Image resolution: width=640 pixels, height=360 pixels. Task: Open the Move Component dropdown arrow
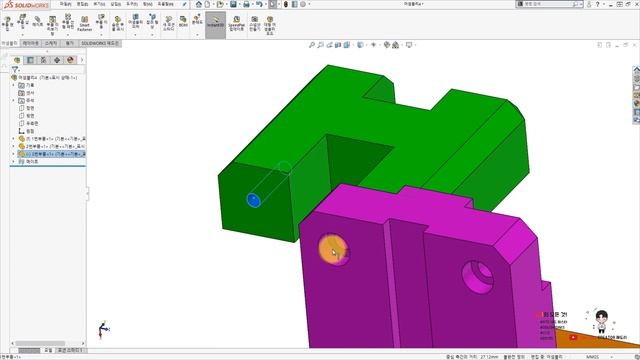pyautogui.click(x=101, y=35)
